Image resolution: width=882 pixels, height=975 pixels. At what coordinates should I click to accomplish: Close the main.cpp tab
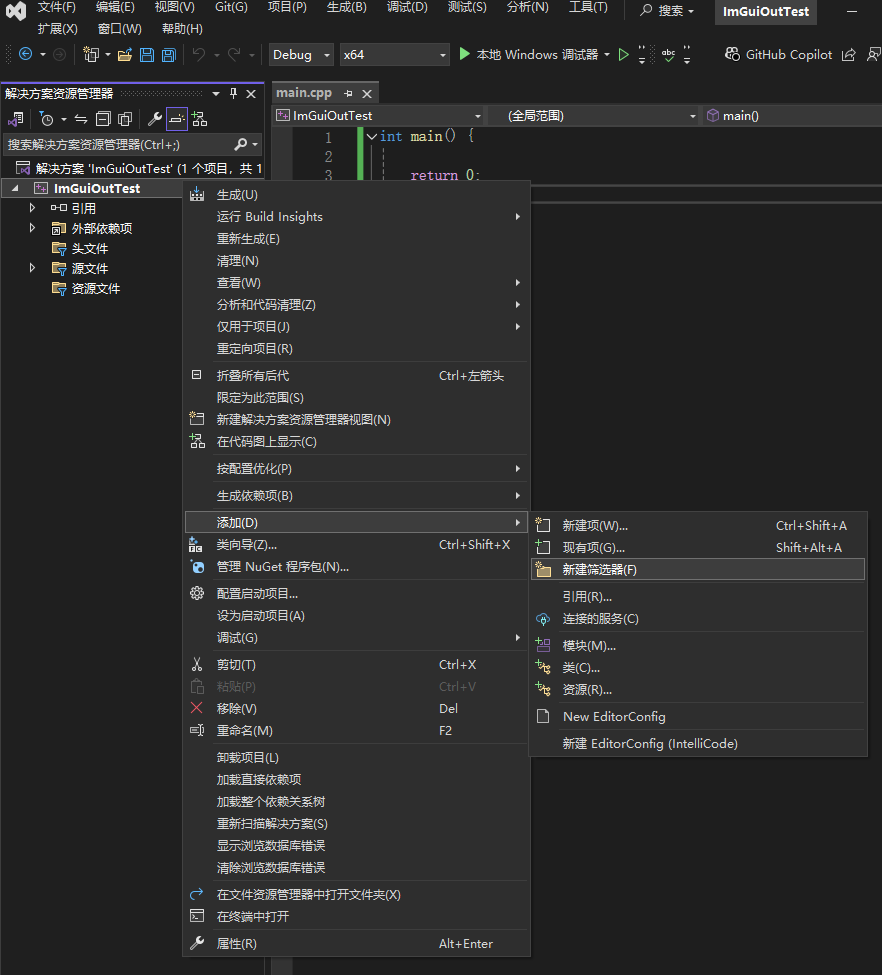[367, 94]
